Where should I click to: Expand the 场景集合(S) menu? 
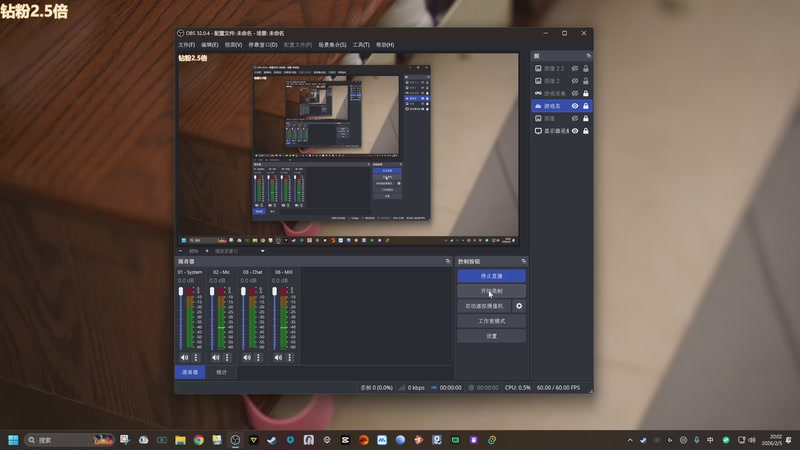tap(332, 45)
